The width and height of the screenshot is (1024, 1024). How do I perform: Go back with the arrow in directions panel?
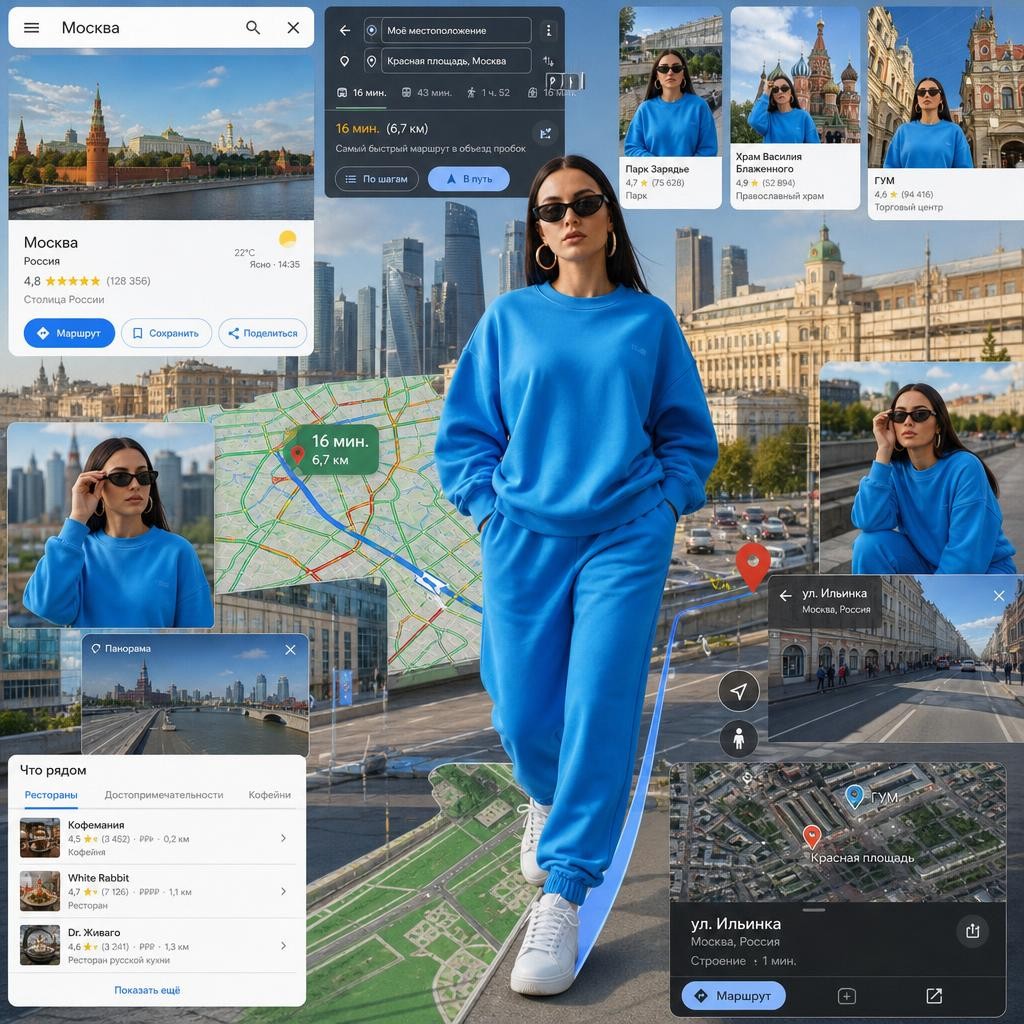345,30
